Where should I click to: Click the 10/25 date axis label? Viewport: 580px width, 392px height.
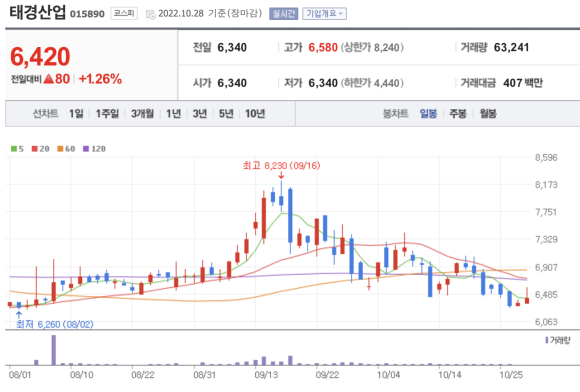click(x=511, y=375)
